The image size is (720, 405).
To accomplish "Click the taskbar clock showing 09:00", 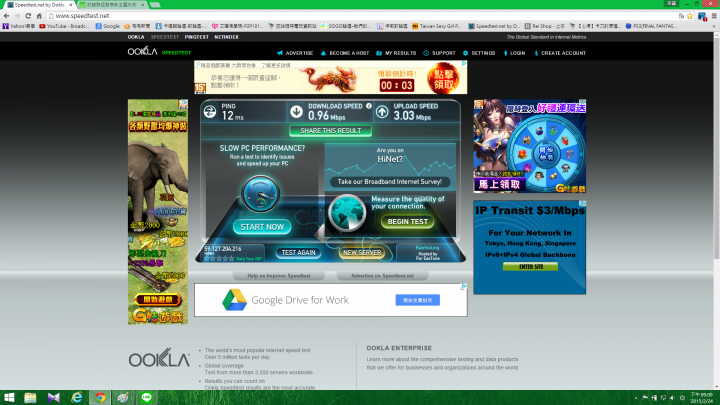I will pyautogui.click(x=702, y=398).
